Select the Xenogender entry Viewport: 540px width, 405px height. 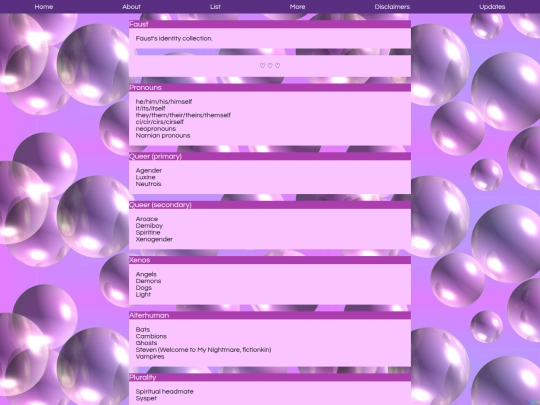coord(154,239)
